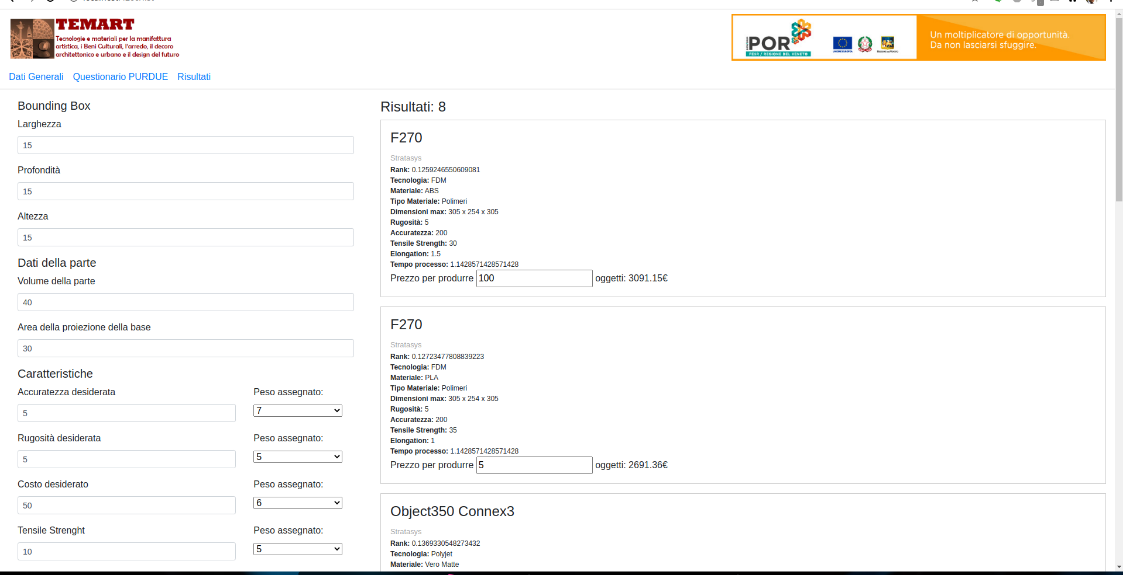Screen dimensions: 1123x575
Task: Click the first F270 card title
Action: (407, 137)
